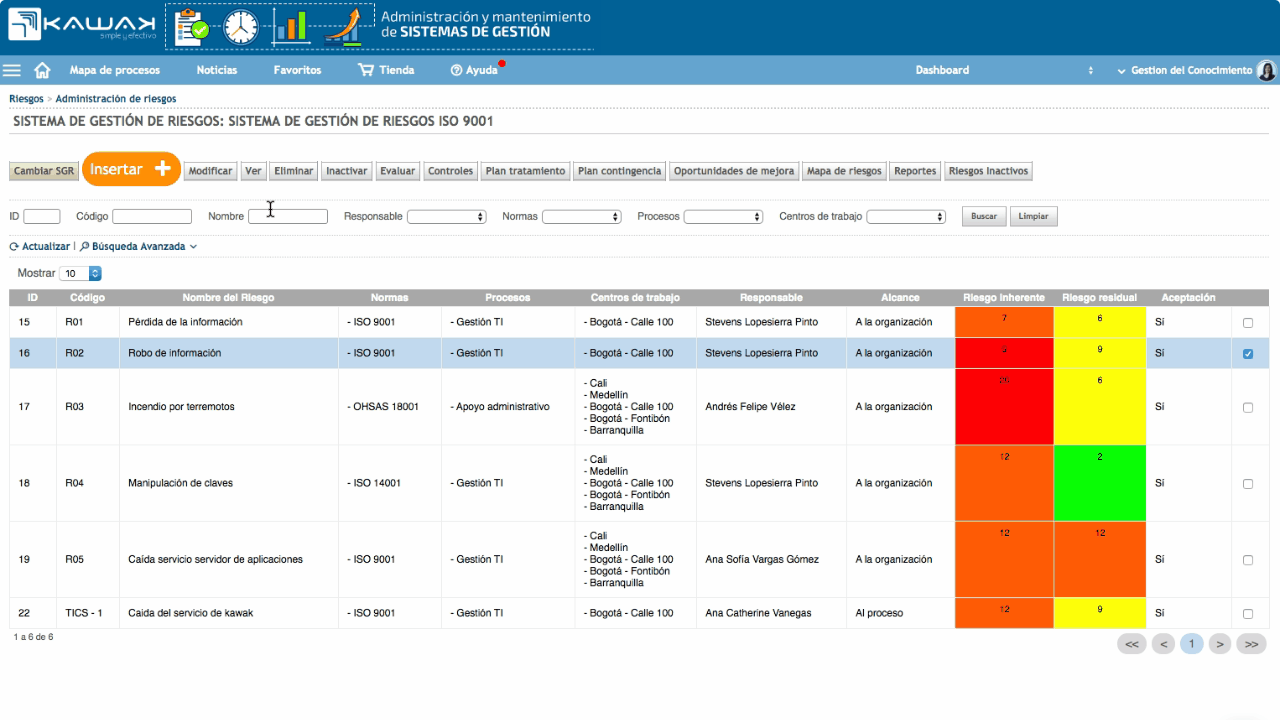
Task: Open the hamburger navigation menu
Action: tap(11, 70)
